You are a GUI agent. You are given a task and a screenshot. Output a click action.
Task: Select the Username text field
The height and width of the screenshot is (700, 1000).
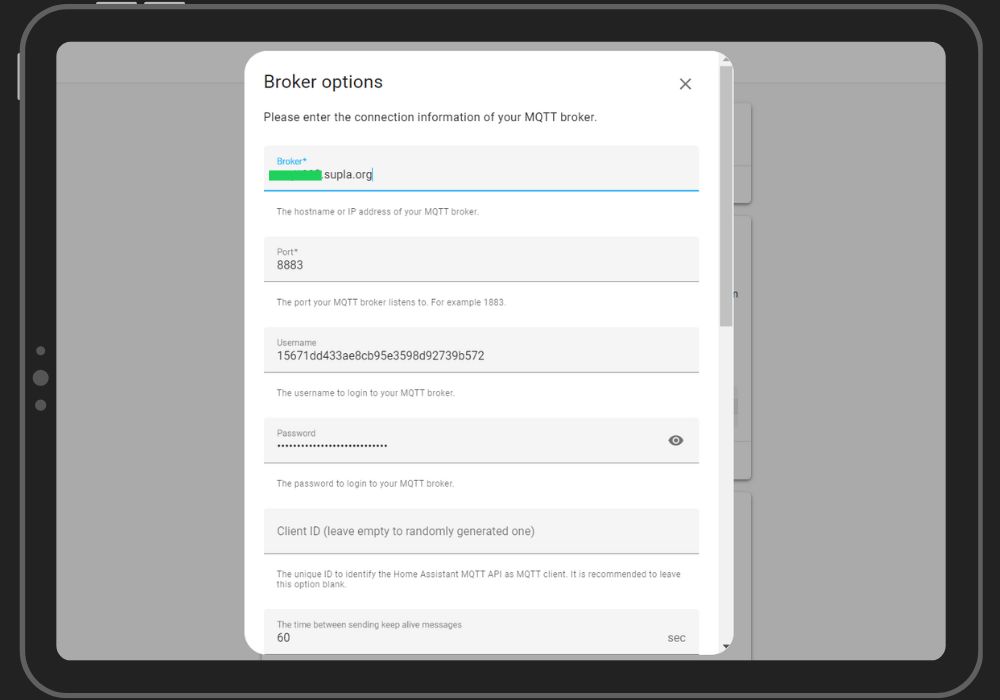[480, 355]
